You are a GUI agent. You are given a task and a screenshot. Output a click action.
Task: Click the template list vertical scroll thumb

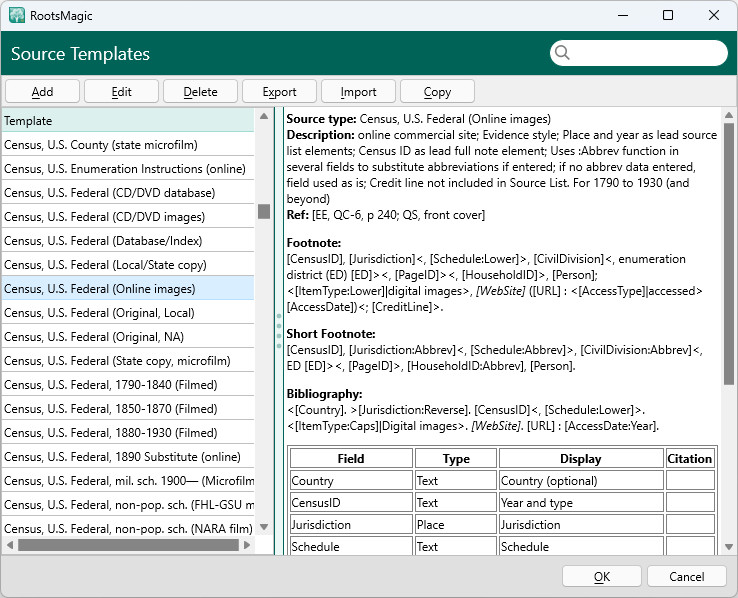click(264, 211)
